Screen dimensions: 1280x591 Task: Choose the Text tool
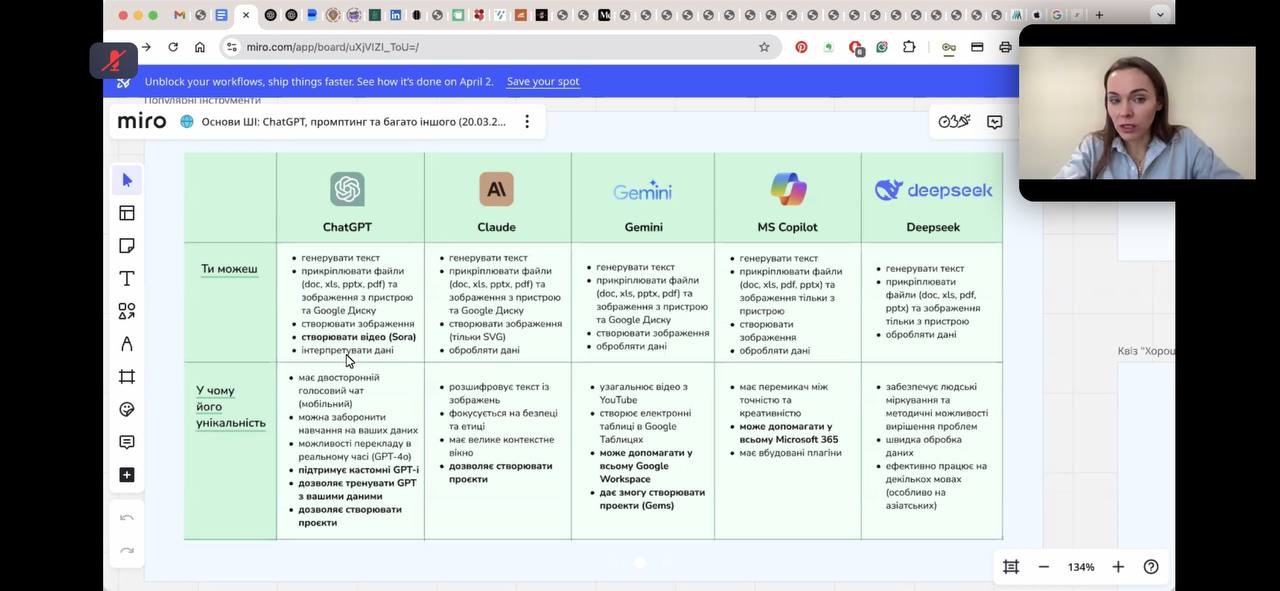pos(127,279)
